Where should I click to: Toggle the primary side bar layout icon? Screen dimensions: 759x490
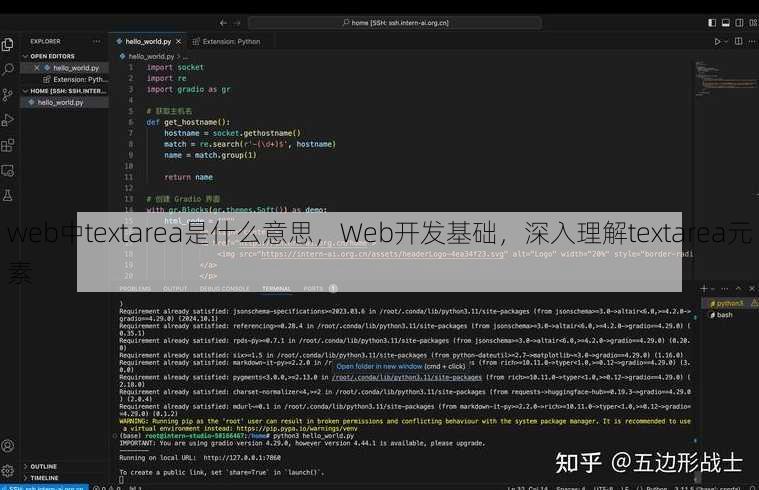click(712, 23)
